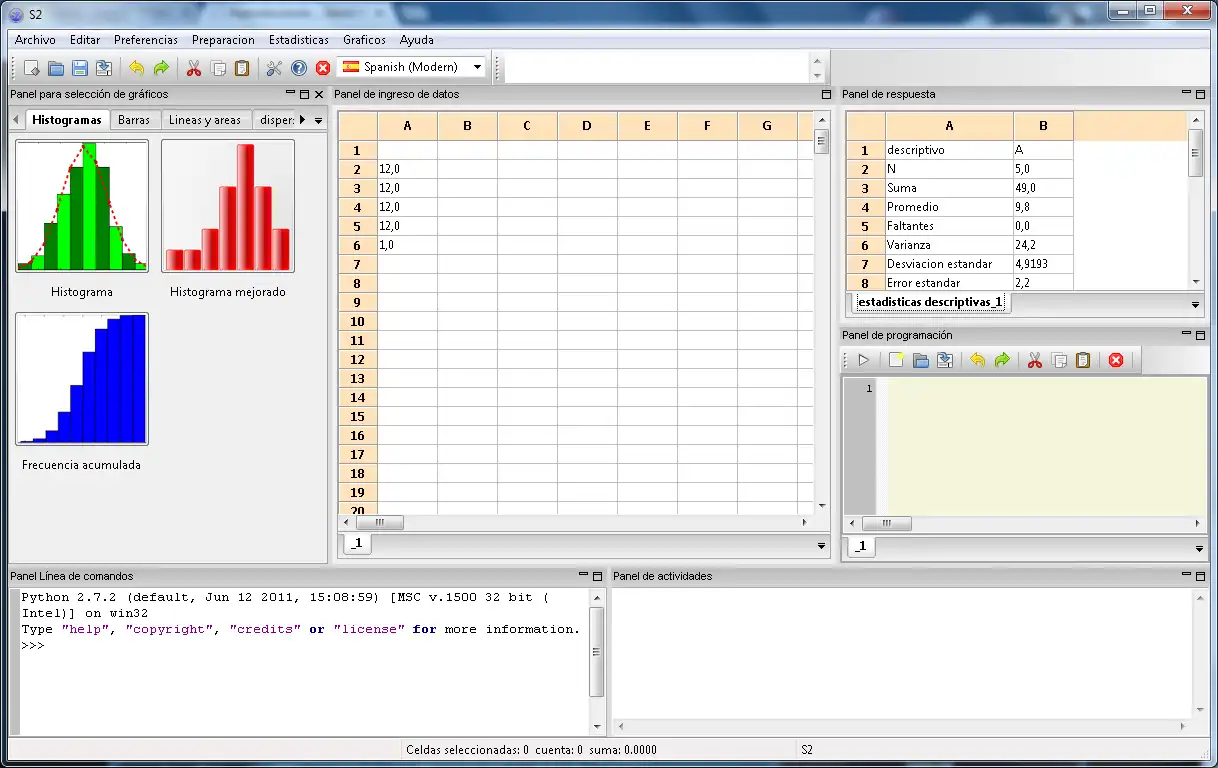Click cell containing 1,0 in data grid
This screenshot has width=1218, height=768.
click(x=407, y=245)
